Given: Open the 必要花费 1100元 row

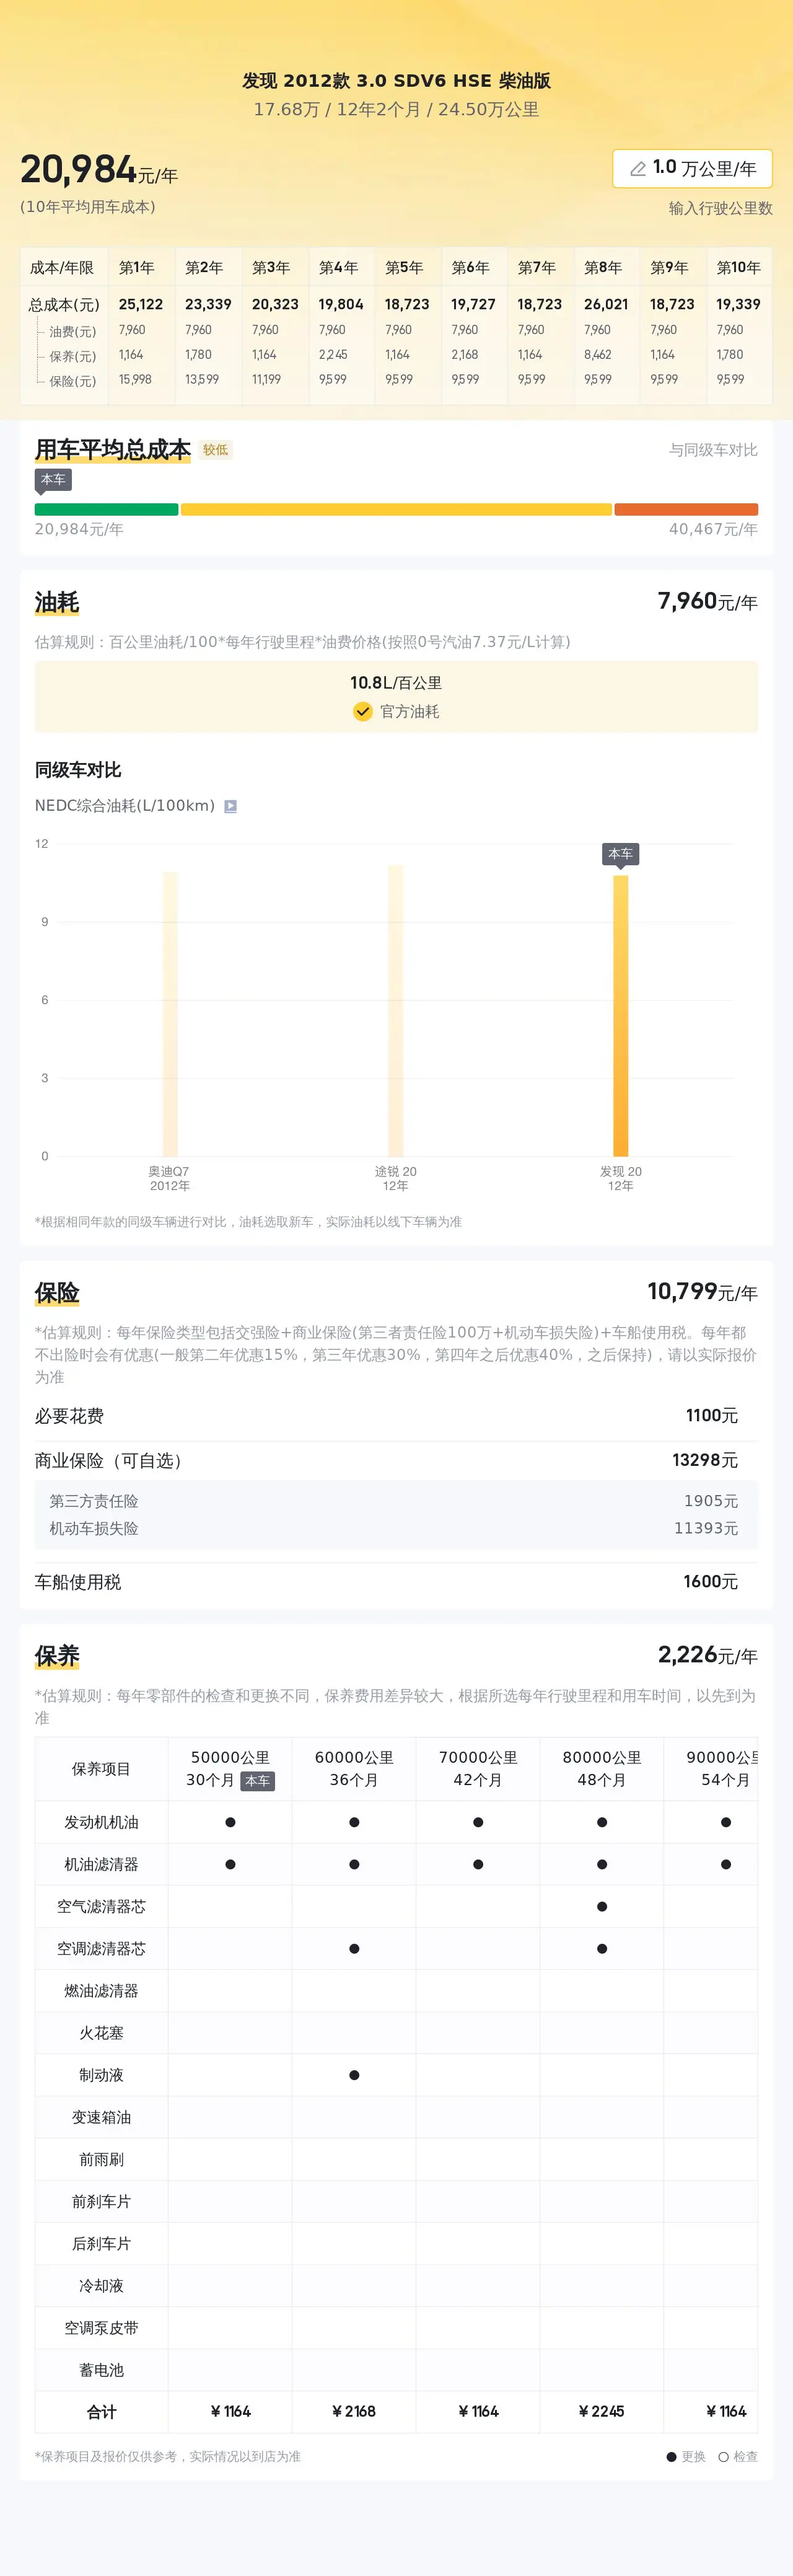Looking at the screenshot, I should point(396,1416).
